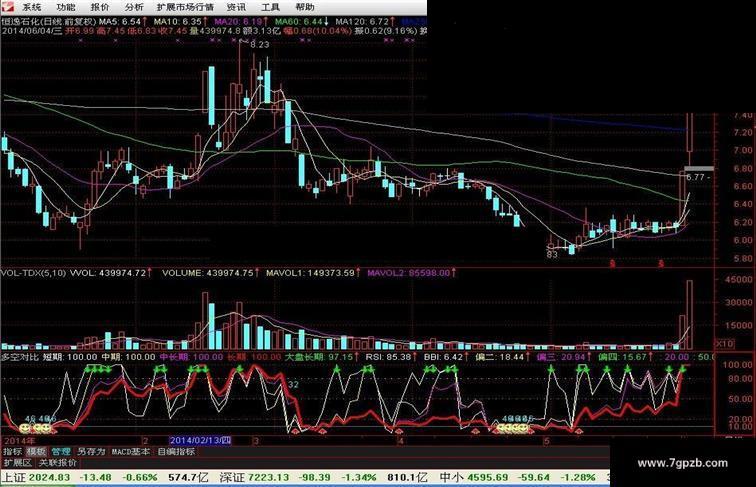
Task: Click the 额3.13亿 turnover value
Action: pyautogui.click(x=261, y=31)
